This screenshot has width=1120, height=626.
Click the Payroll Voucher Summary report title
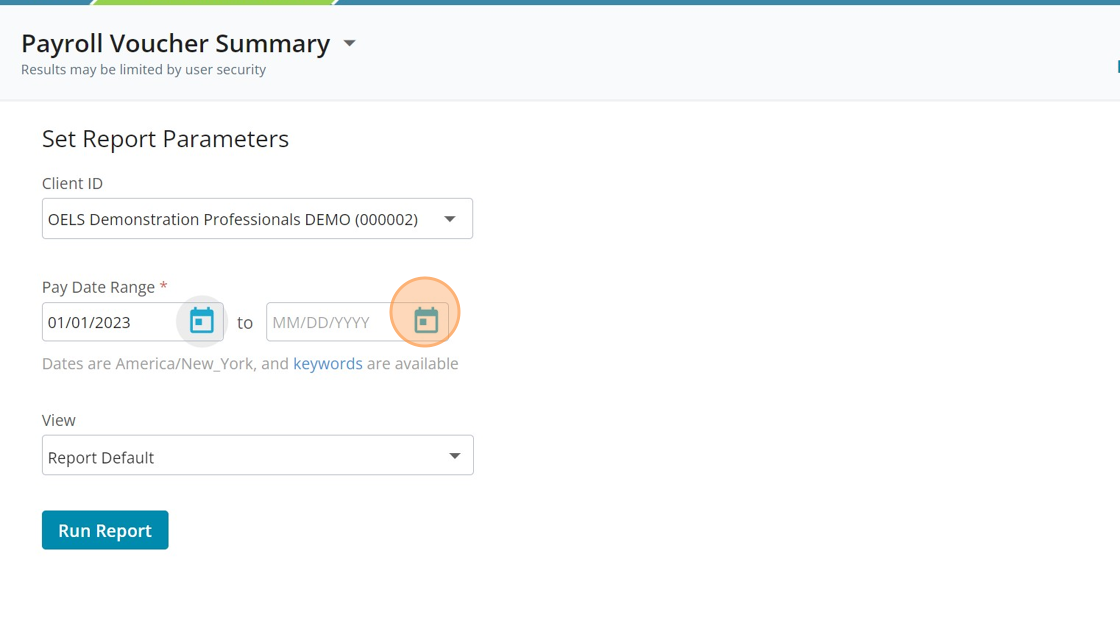pos(175,44)
